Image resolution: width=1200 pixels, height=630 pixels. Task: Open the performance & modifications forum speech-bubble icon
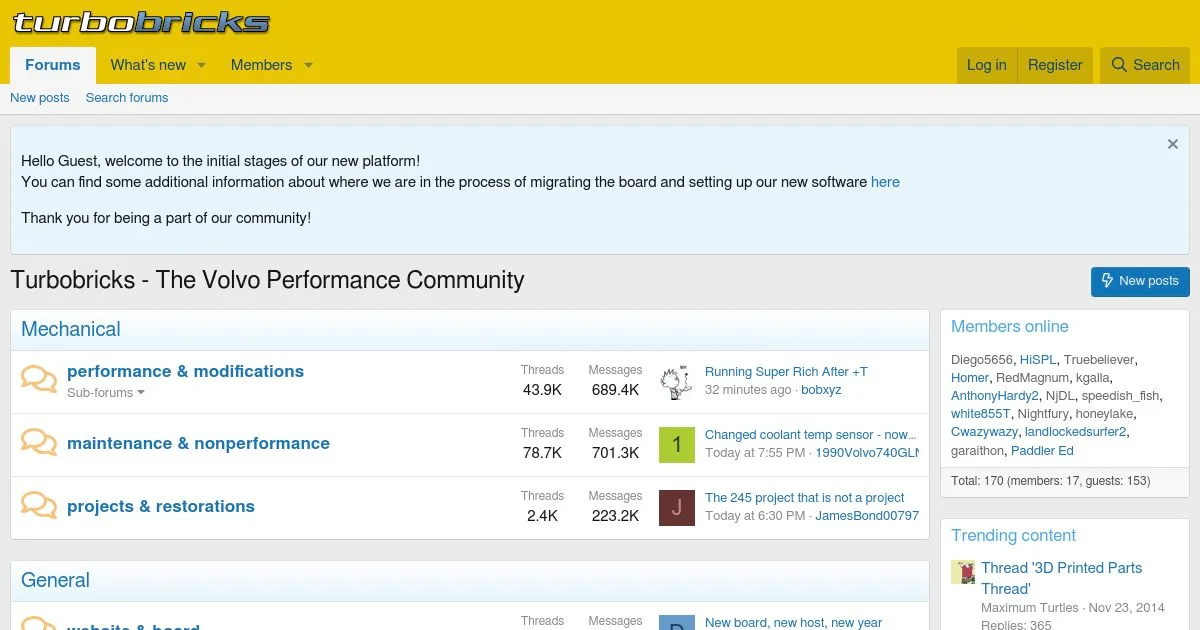(x=39, y=380)
